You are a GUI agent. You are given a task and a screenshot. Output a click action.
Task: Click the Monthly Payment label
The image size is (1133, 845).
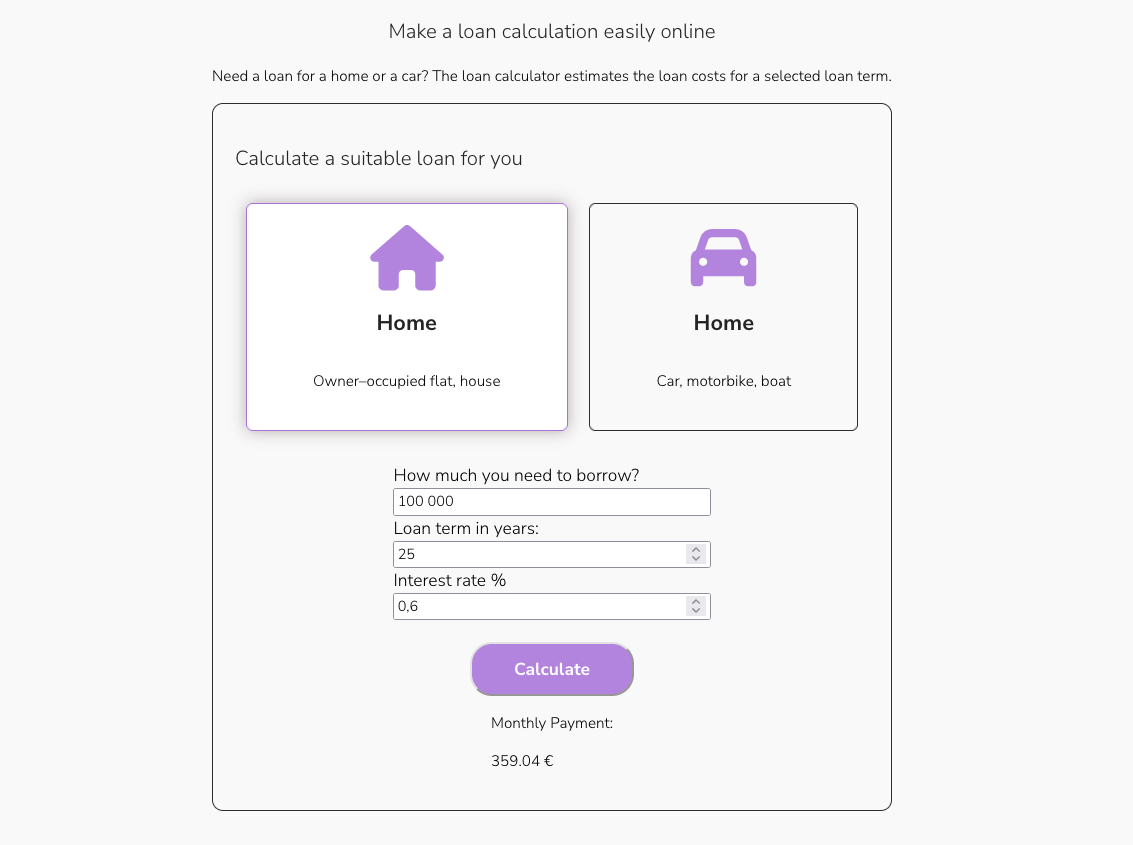coord(551,722)
